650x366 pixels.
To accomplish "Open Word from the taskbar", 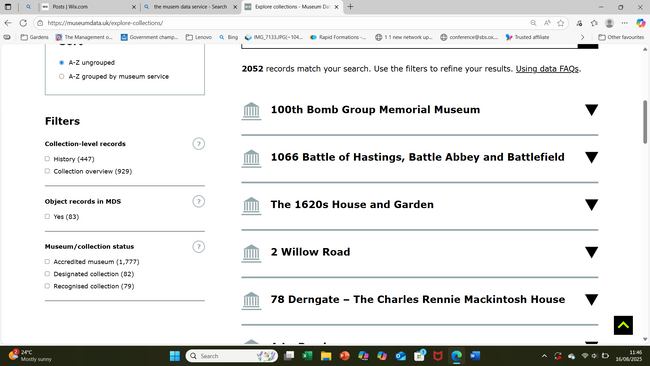I will click(x=475, y=356).
